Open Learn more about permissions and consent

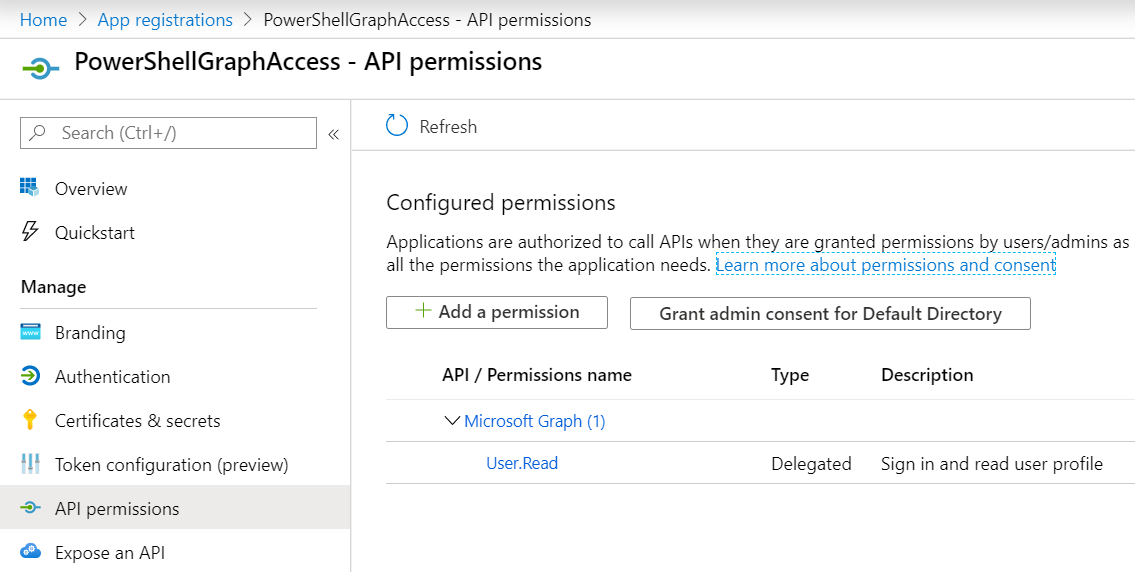[886, 265]
